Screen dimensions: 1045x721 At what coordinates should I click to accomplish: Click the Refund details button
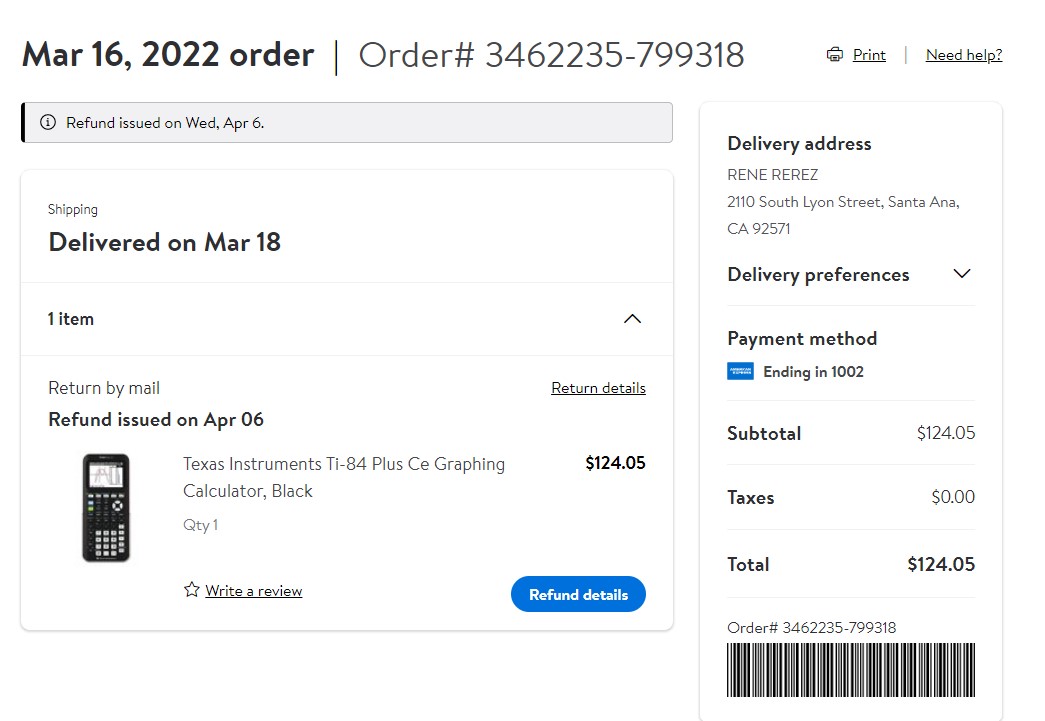point(578,594)
